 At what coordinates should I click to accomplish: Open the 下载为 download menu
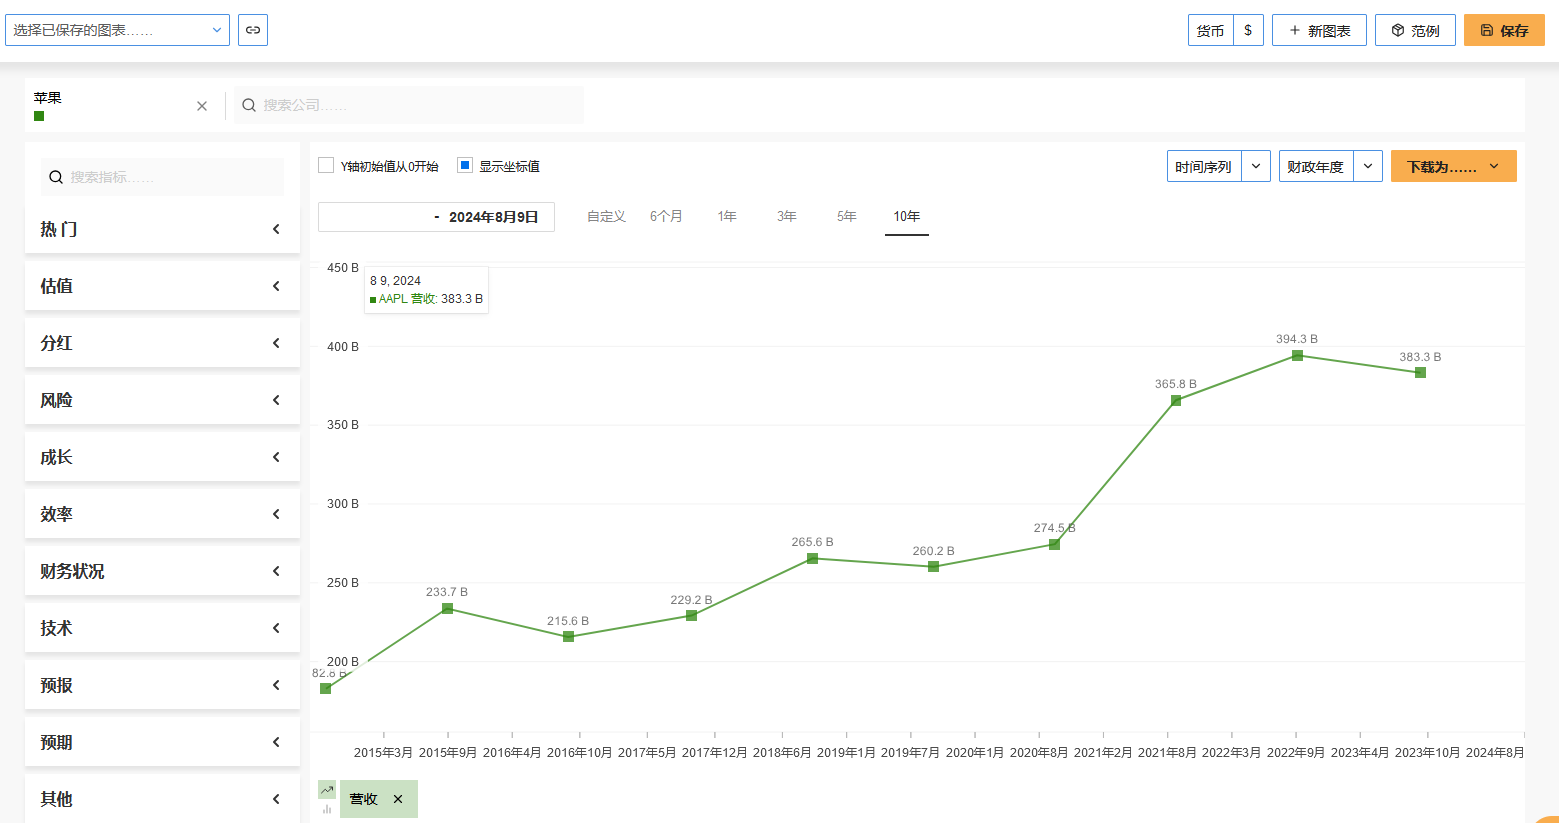point(1453,166)
